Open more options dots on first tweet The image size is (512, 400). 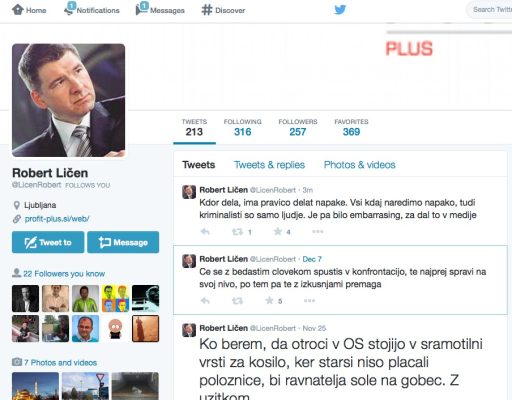pos(318,231)
